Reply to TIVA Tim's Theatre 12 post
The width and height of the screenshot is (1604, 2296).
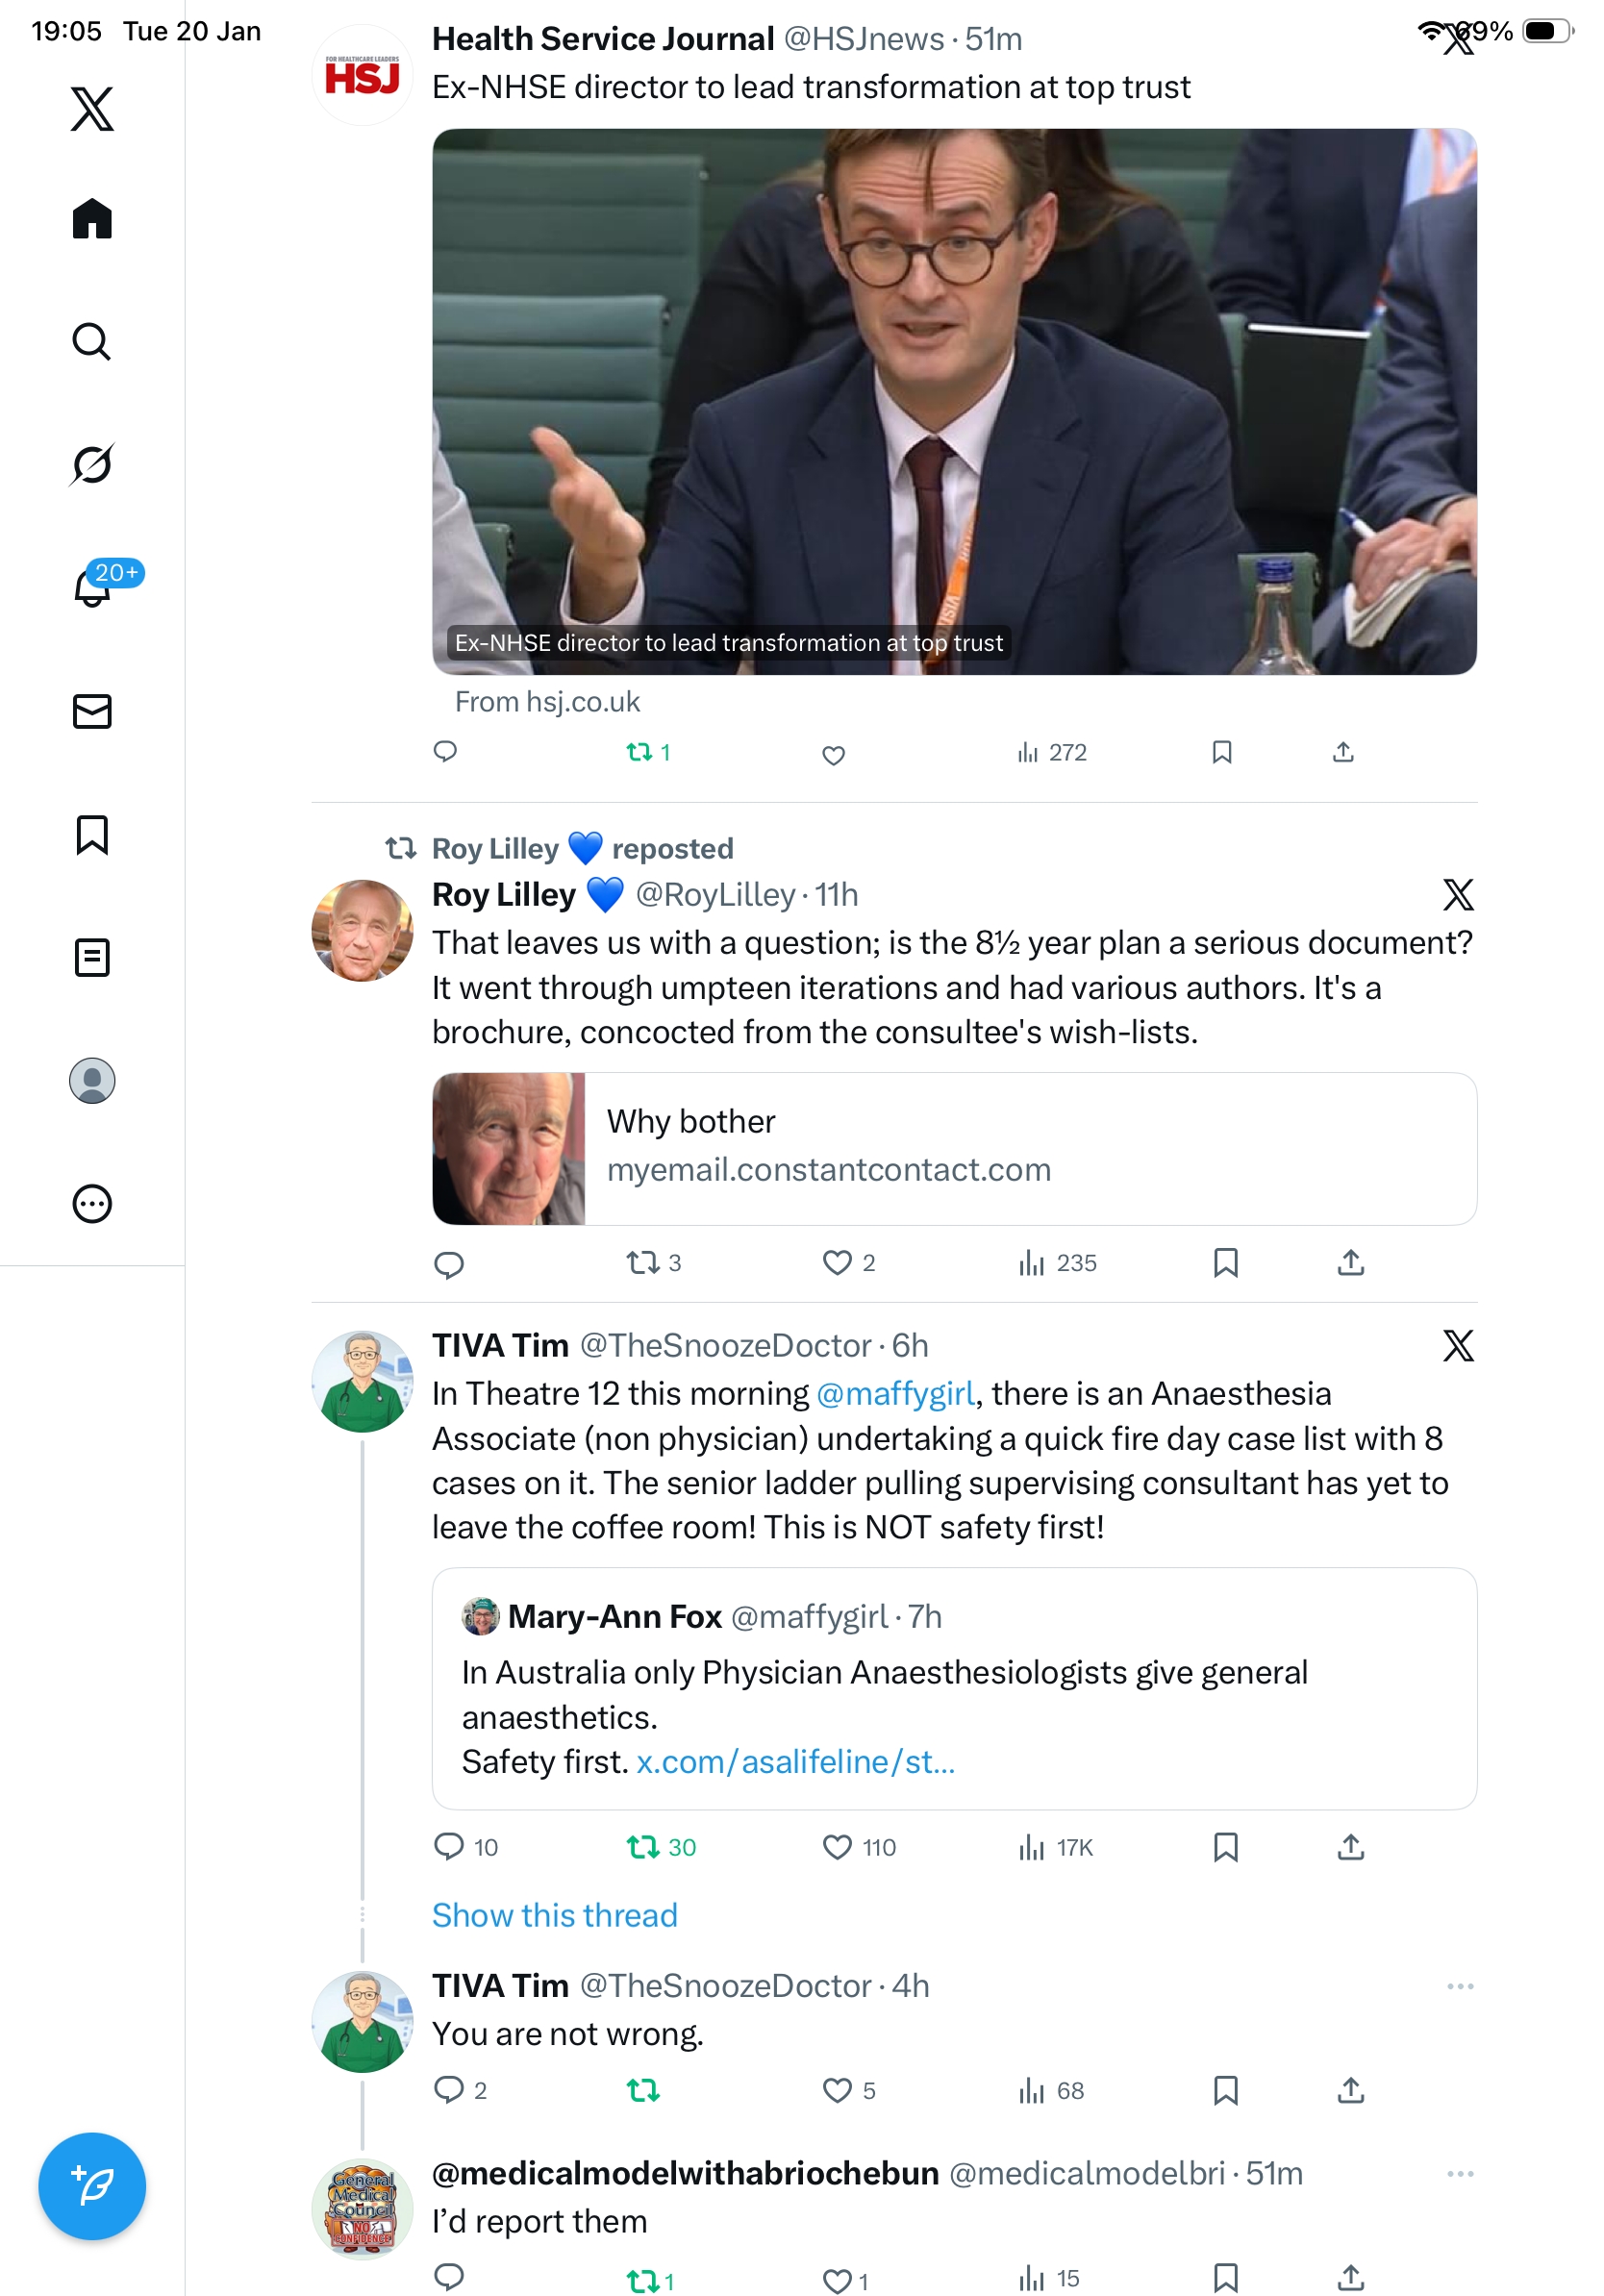click(x=449, y=1846)
